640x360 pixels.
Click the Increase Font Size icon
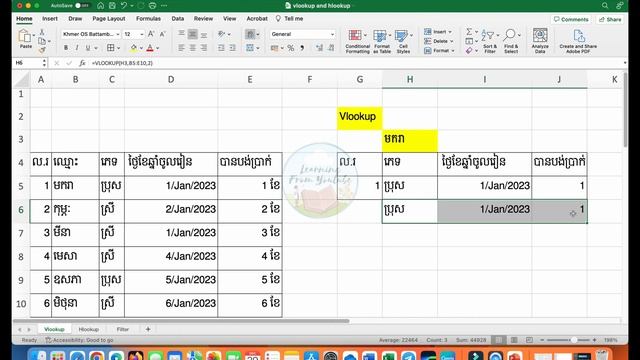pyautogui.click(x=151, y=34)
